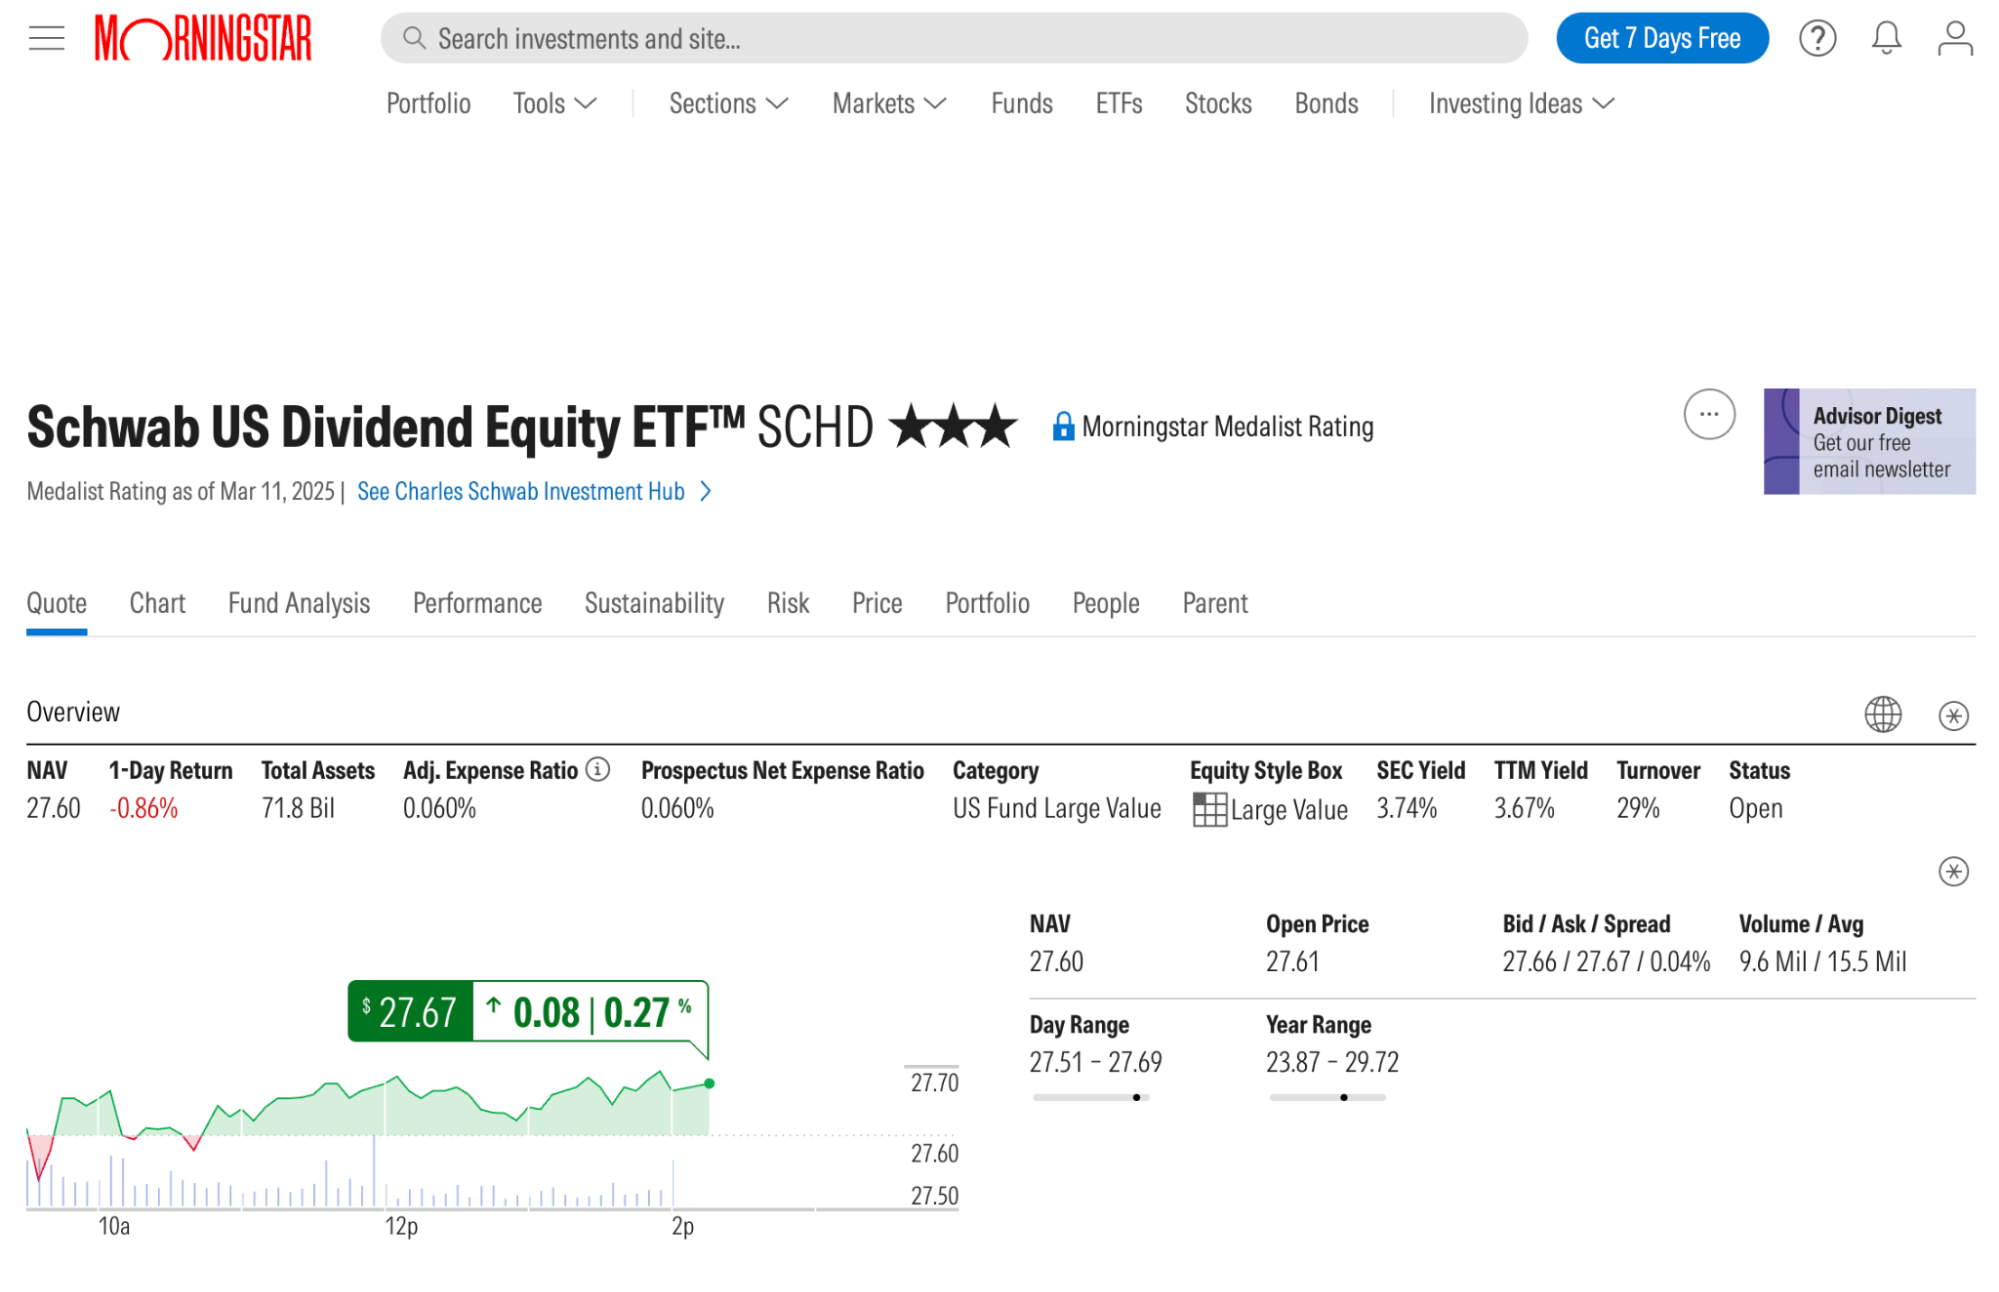Open Funds in top navigation
The width and height of the screenshot is (1999, 1292).
click(1021, 103)
